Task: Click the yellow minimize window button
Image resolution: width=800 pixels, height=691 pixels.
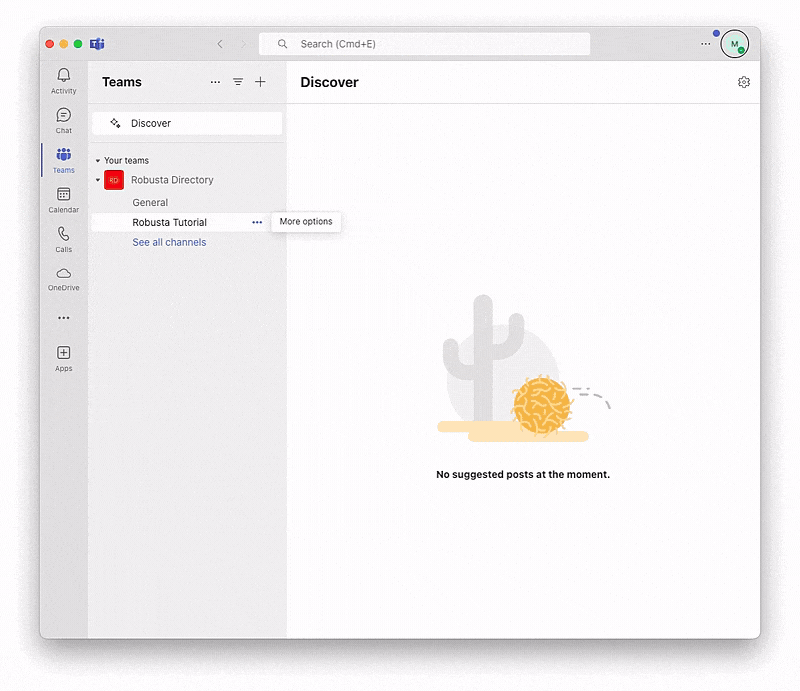Action: [64, 44]
